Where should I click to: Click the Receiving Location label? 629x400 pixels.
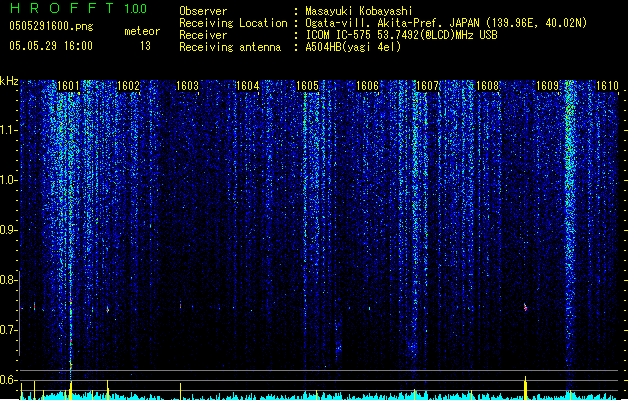tap(233, 23)
